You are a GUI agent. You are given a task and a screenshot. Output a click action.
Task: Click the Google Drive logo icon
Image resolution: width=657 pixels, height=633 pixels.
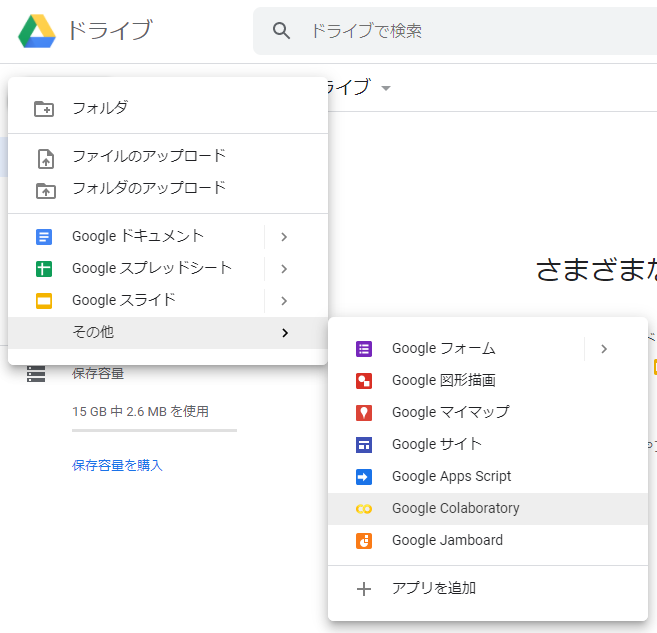pos(37,31)
